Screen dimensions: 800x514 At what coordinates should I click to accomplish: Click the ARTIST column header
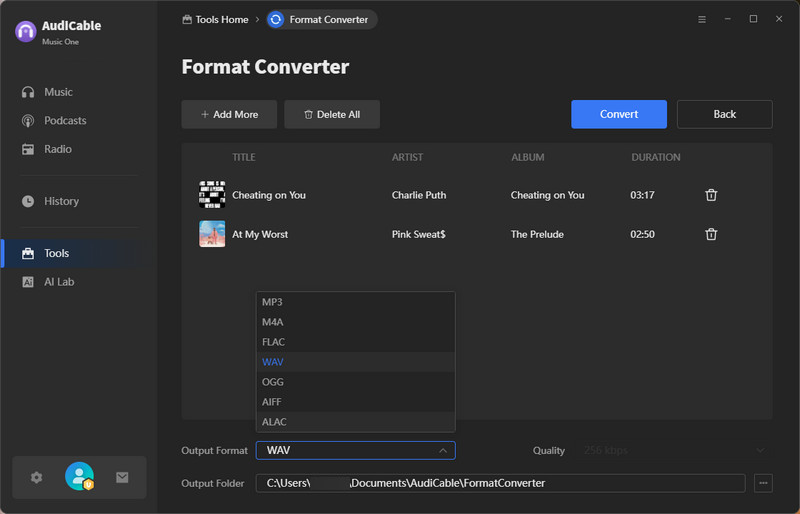[x=407, y=157]
